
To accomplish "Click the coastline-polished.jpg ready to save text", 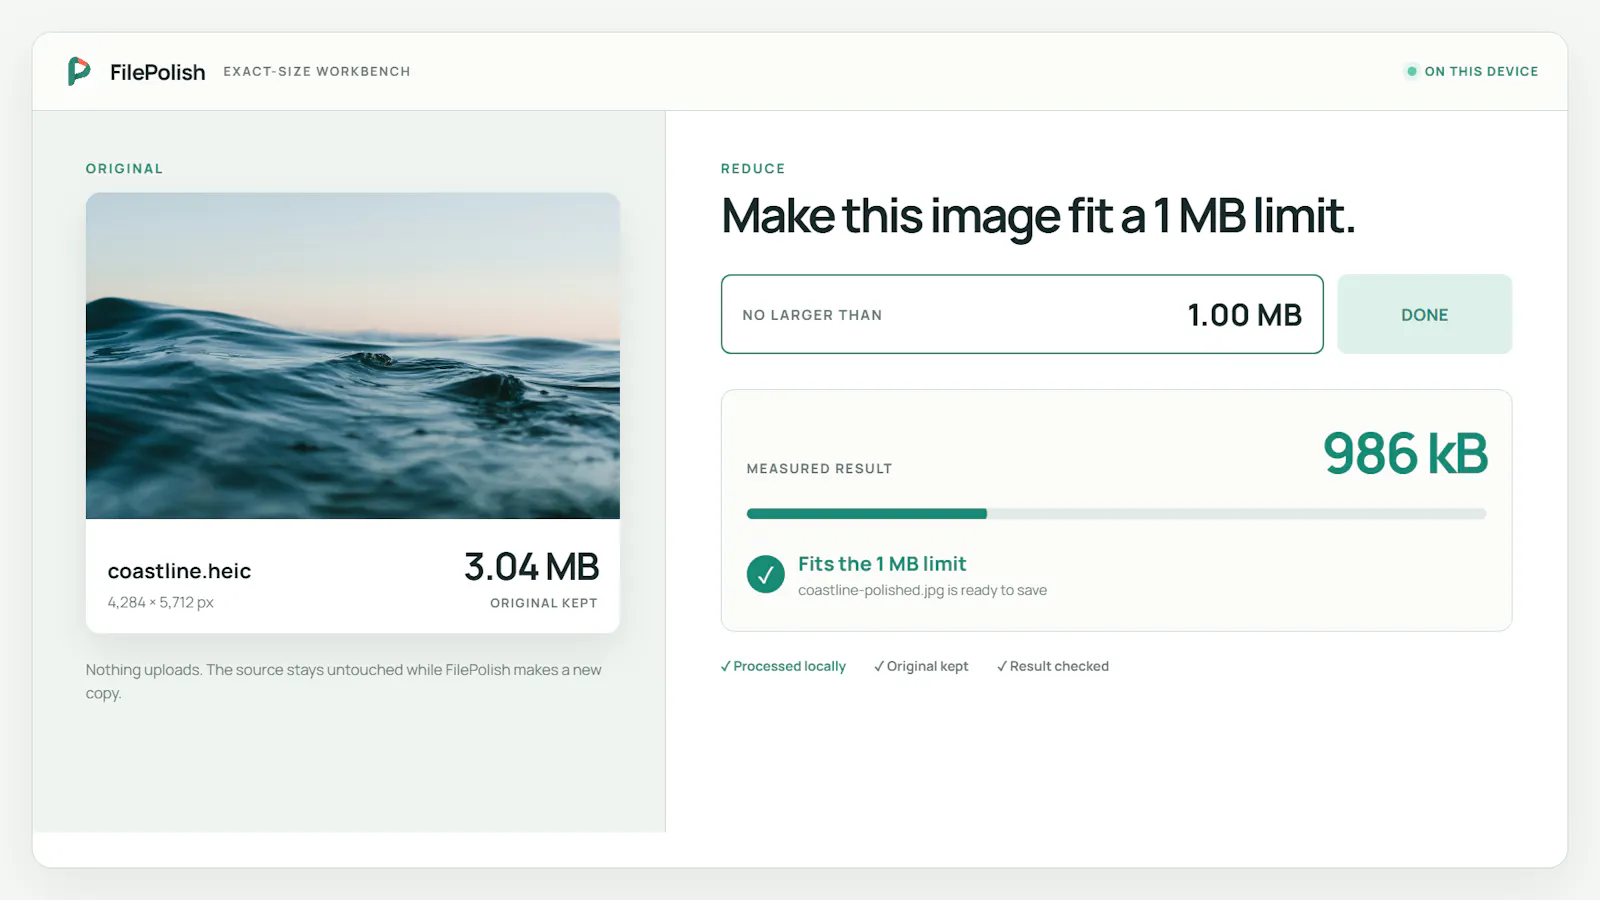I will (922, 590).
